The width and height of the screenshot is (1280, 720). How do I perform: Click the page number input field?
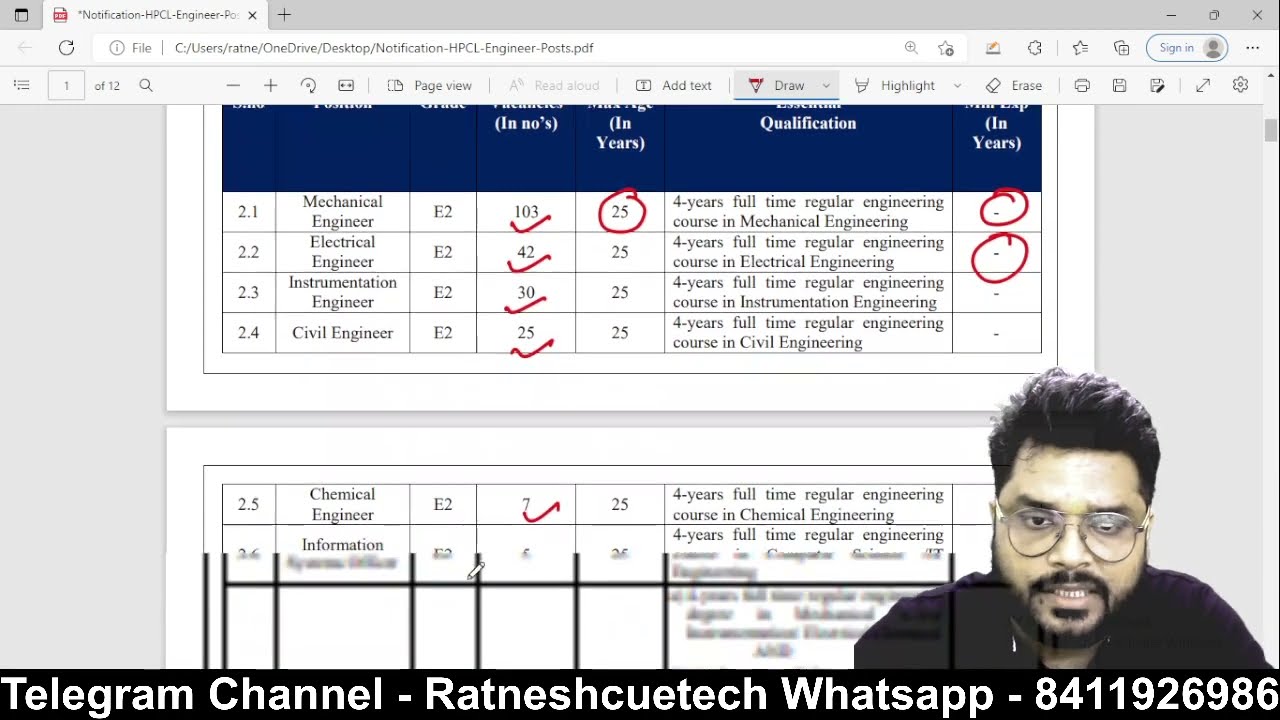(66, 86)
